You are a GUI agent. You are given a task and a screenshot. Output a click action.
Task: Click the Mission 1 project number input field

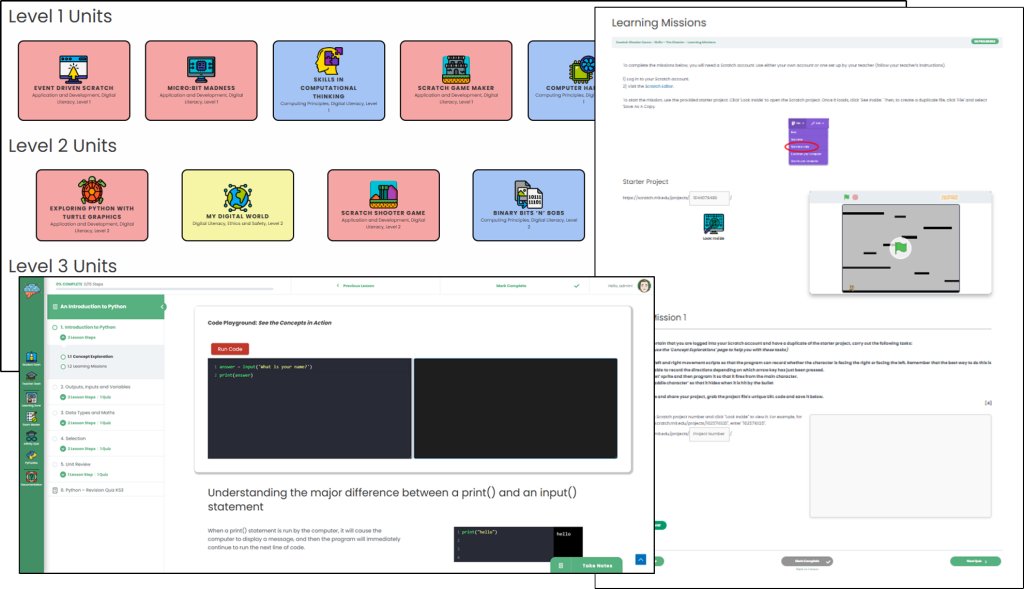pos(709,434)
